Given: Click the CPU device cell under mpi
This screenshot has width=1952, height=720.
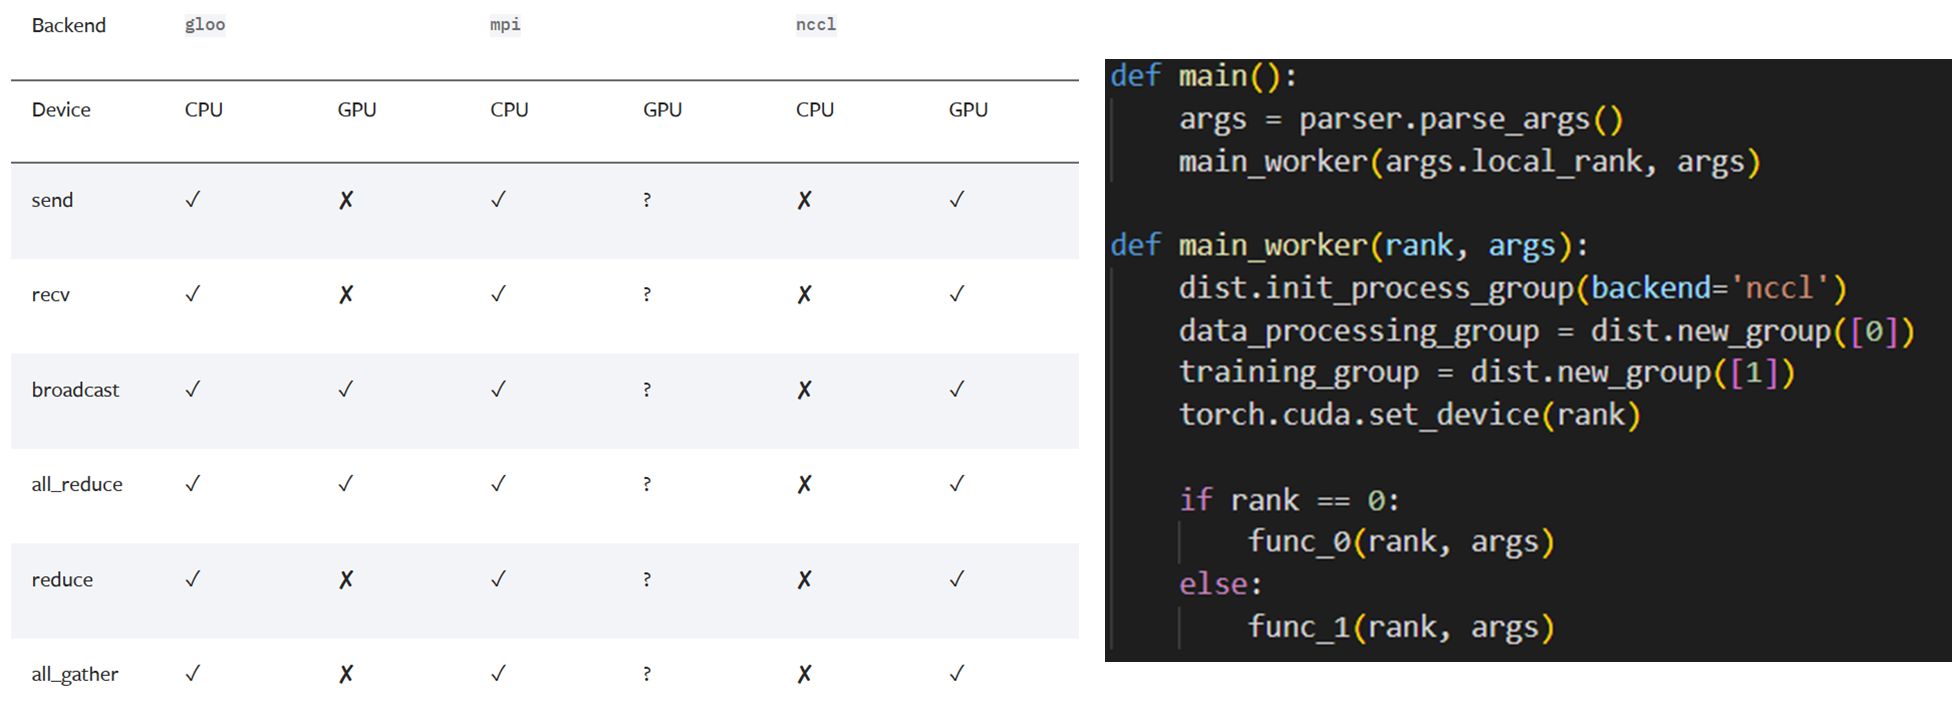Looking at the screenshot, I should [x=509, y=110].
